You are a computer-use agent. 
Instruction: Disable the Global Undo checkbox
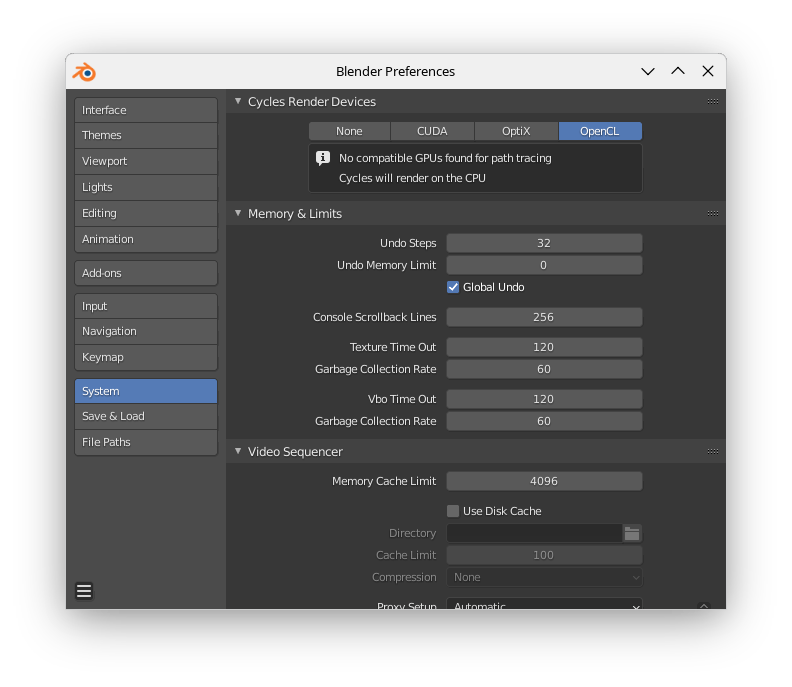pyautogui.click(x=453, y=287)
